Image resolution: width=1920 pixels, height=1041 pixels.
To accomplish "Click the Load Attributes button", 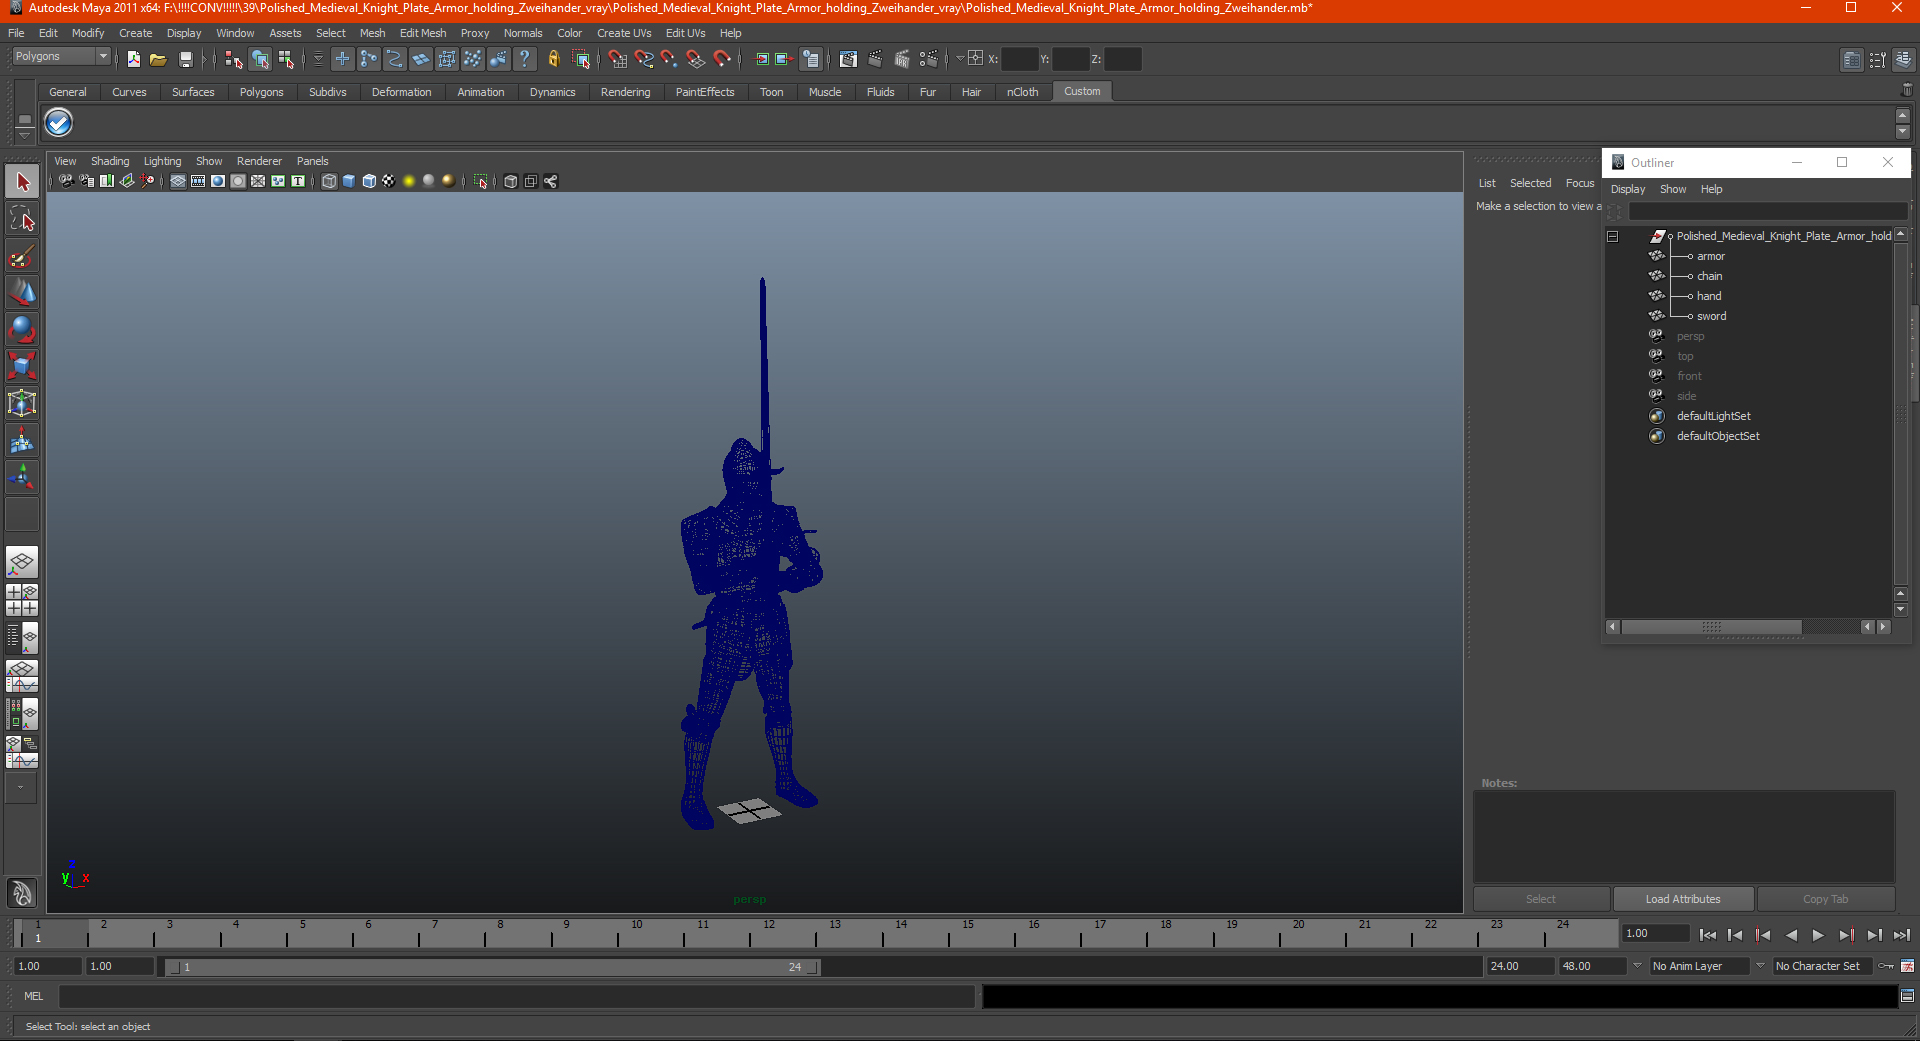I will (1683, 899).
